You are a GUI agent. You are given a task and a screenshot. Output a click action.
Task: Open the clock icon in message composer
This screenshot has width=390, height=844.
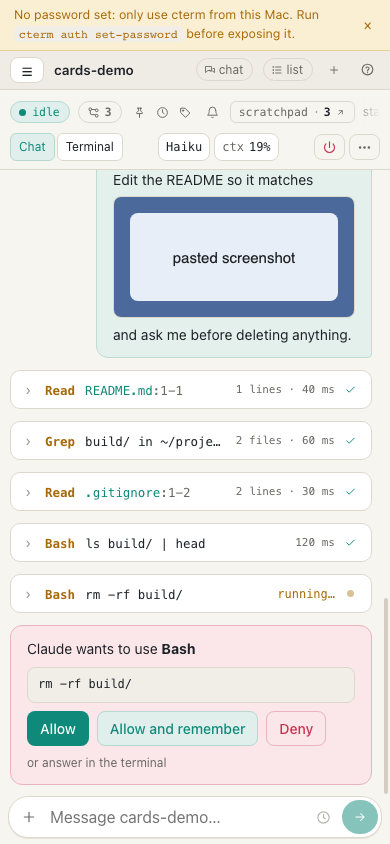pos(323,818)
